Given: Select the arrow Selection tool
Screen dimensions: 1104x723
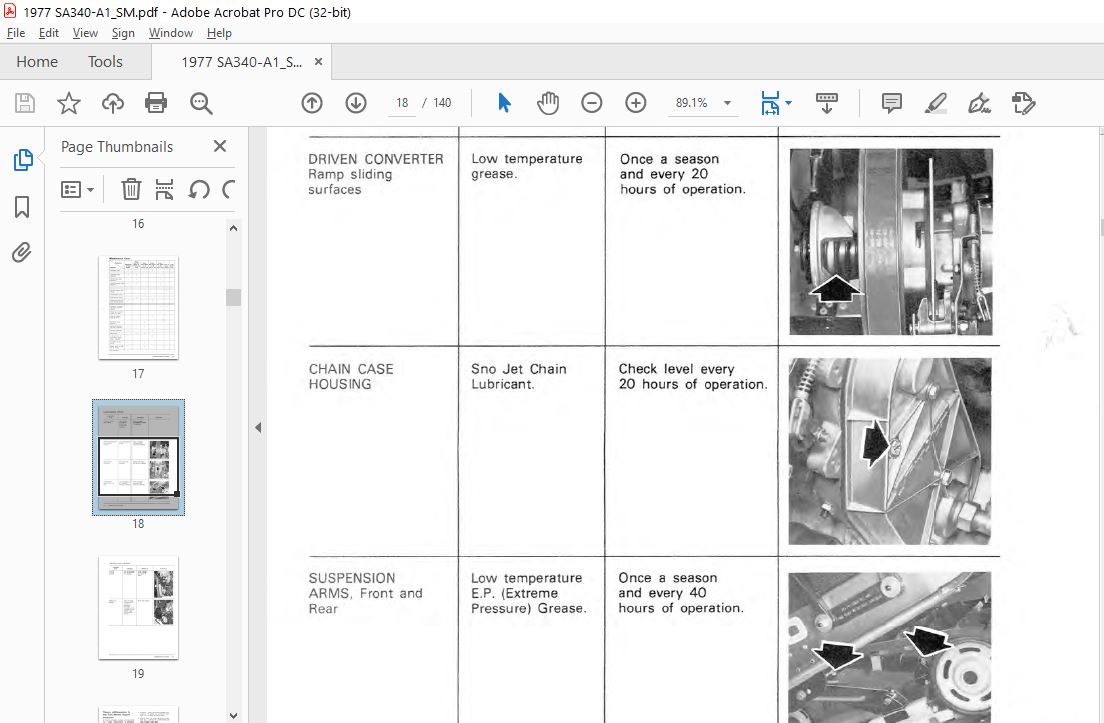Looking at the screenshot, I should 504,103.
